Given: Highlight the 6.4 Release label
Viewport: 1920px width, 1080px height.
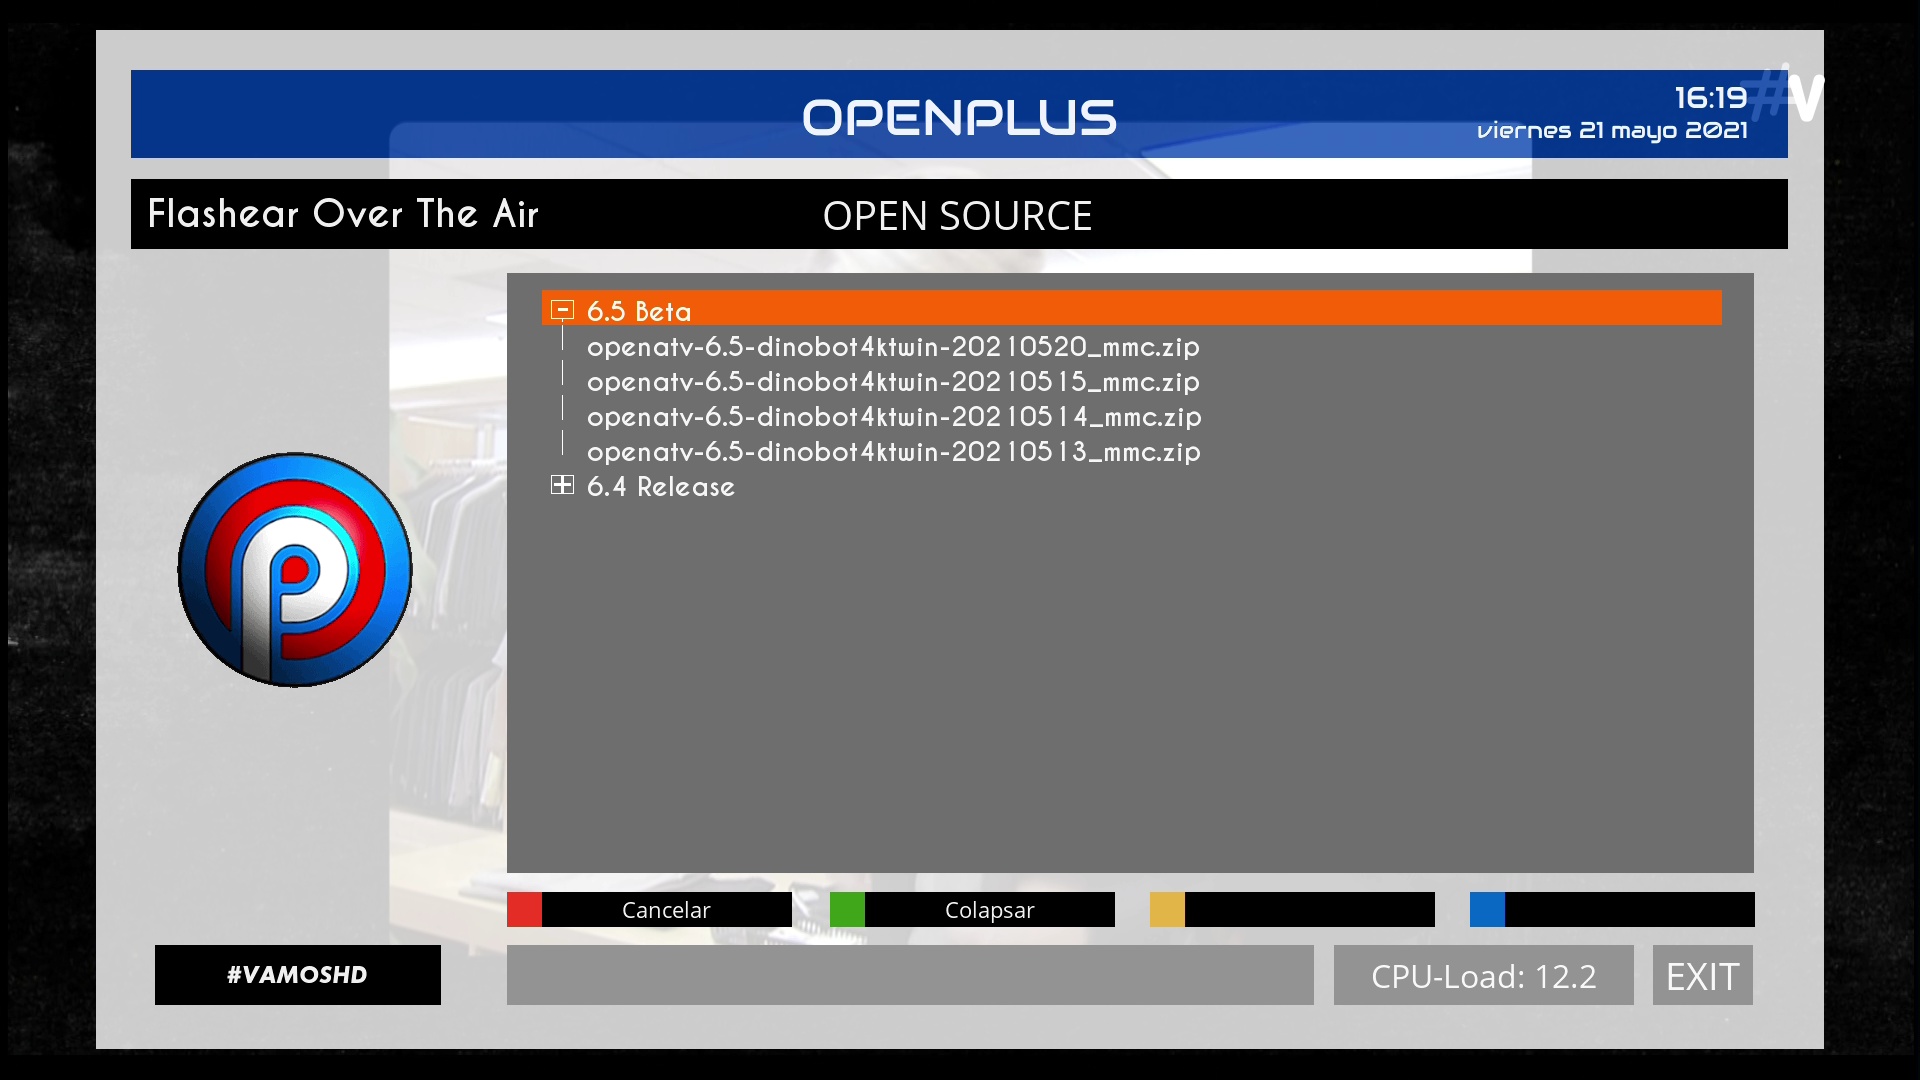Looking at the screenshot, I should [x=660, y=487].
